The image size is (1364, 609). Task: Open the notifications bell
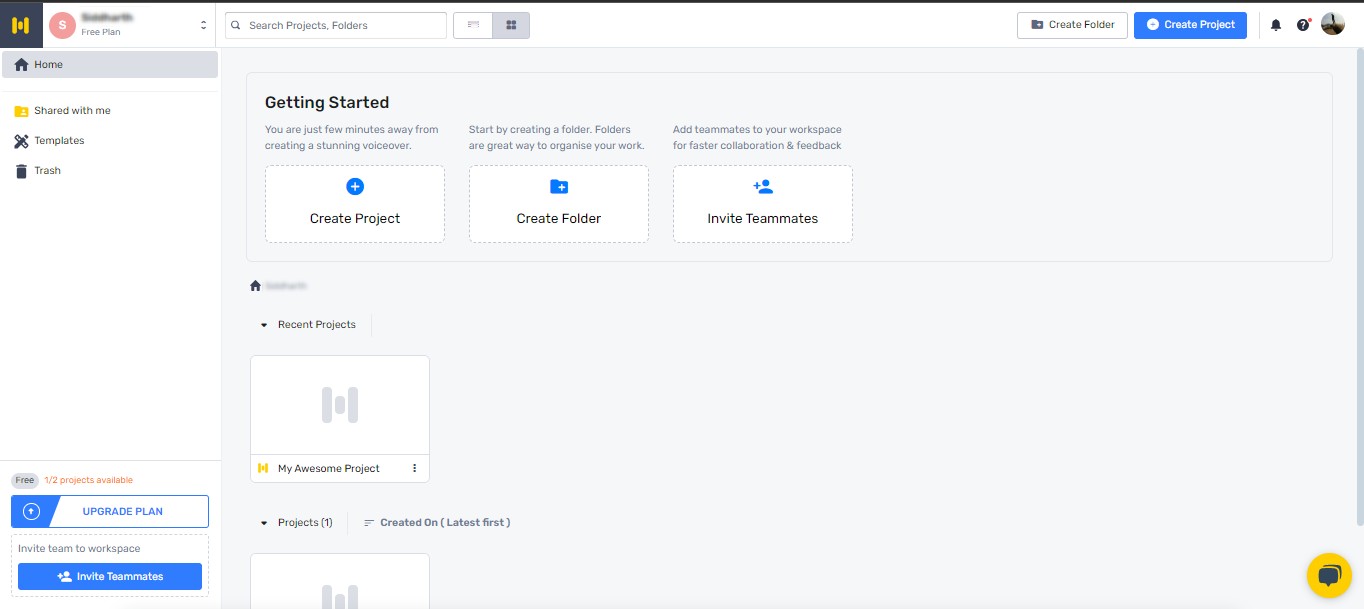pos(1276,25)
